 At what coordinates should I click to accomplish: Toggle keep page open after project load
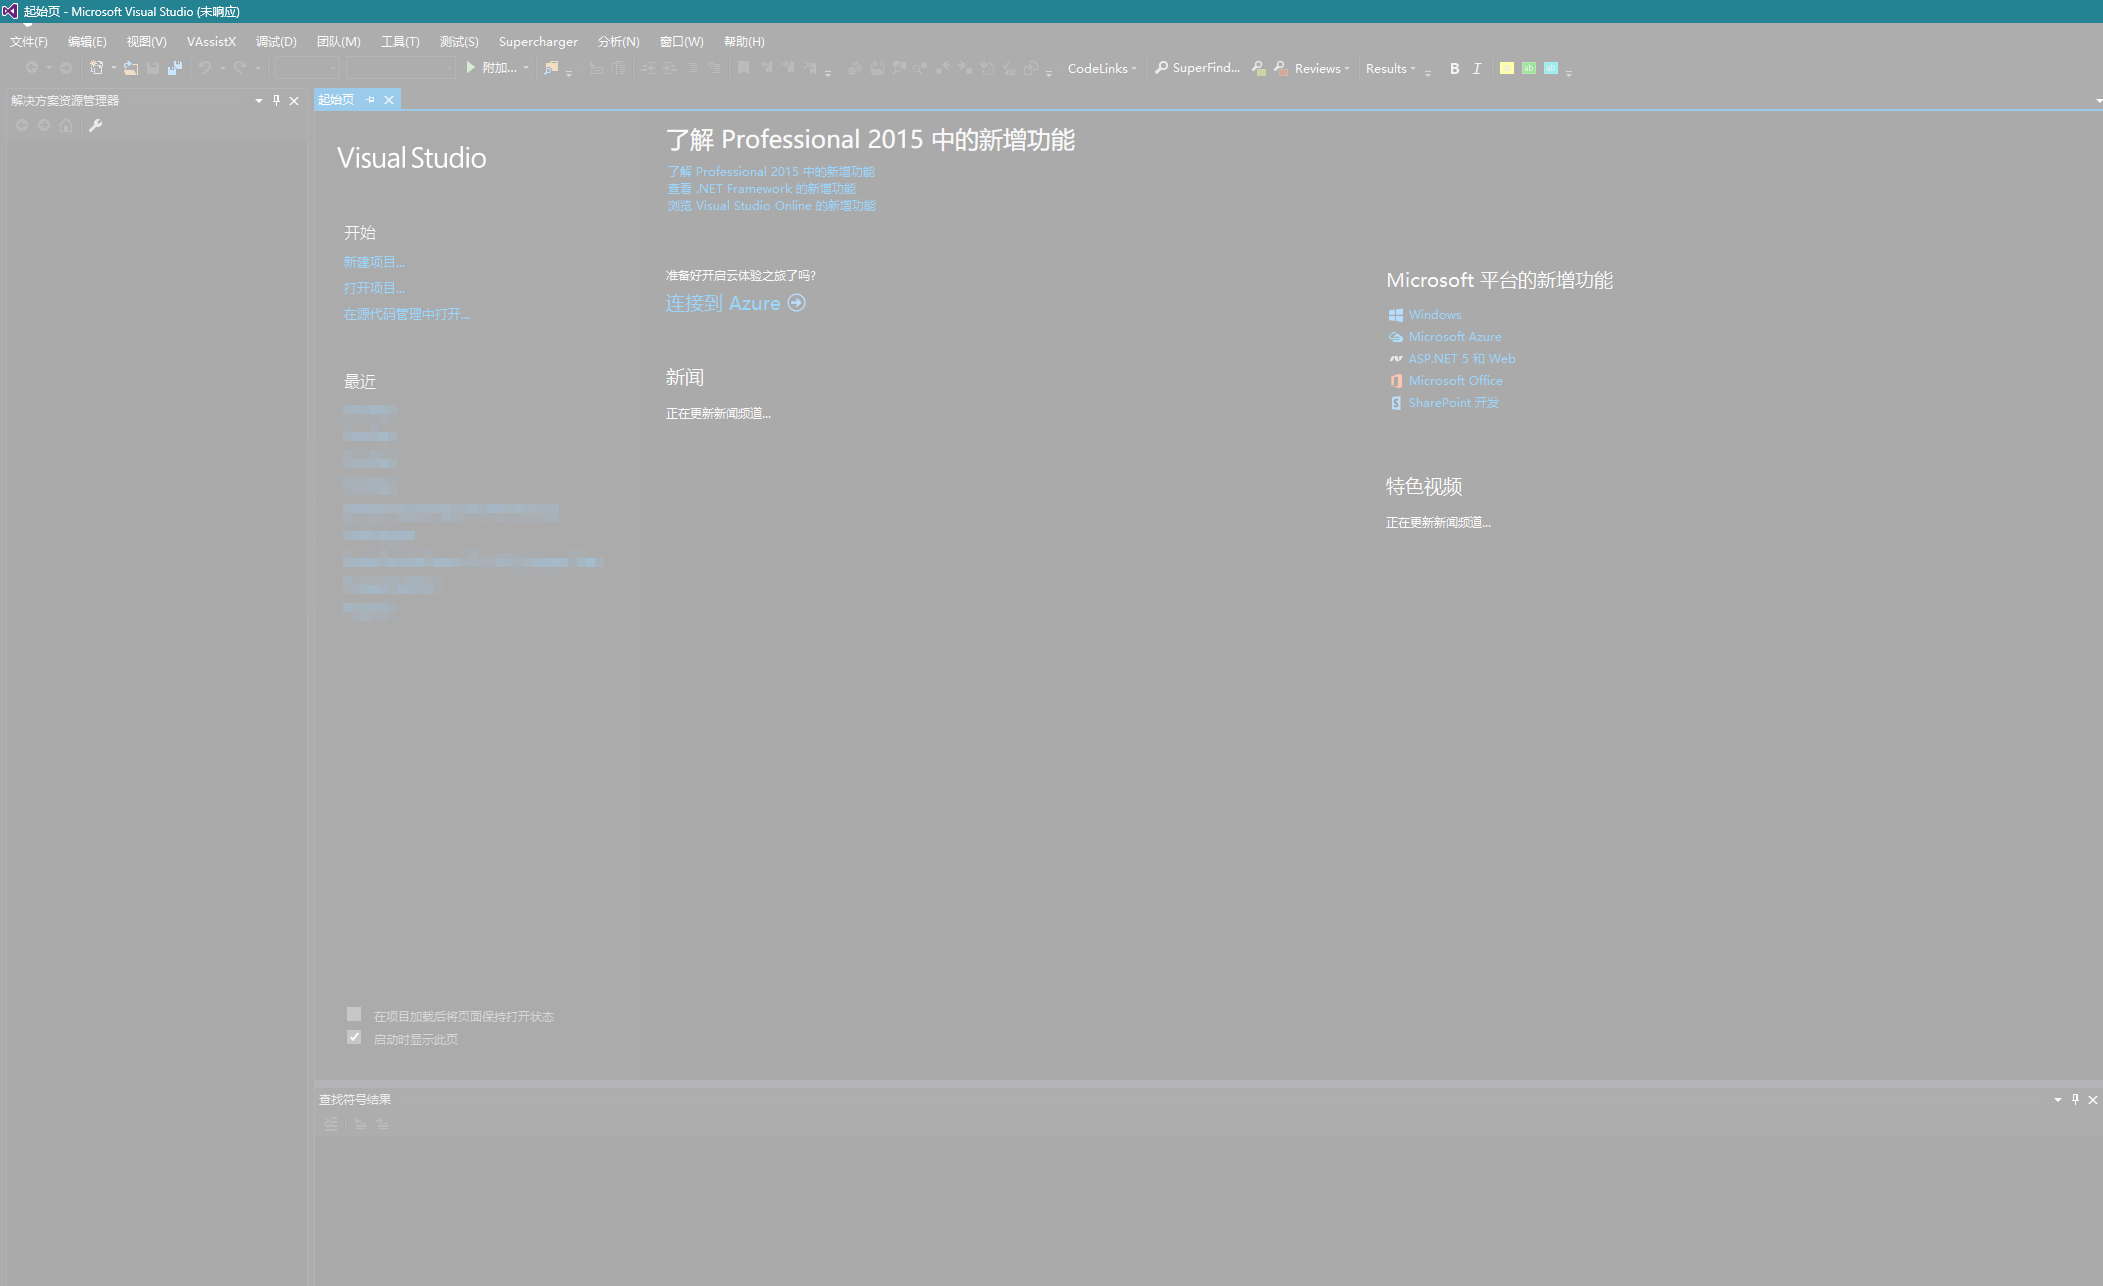pos(354,1014)
